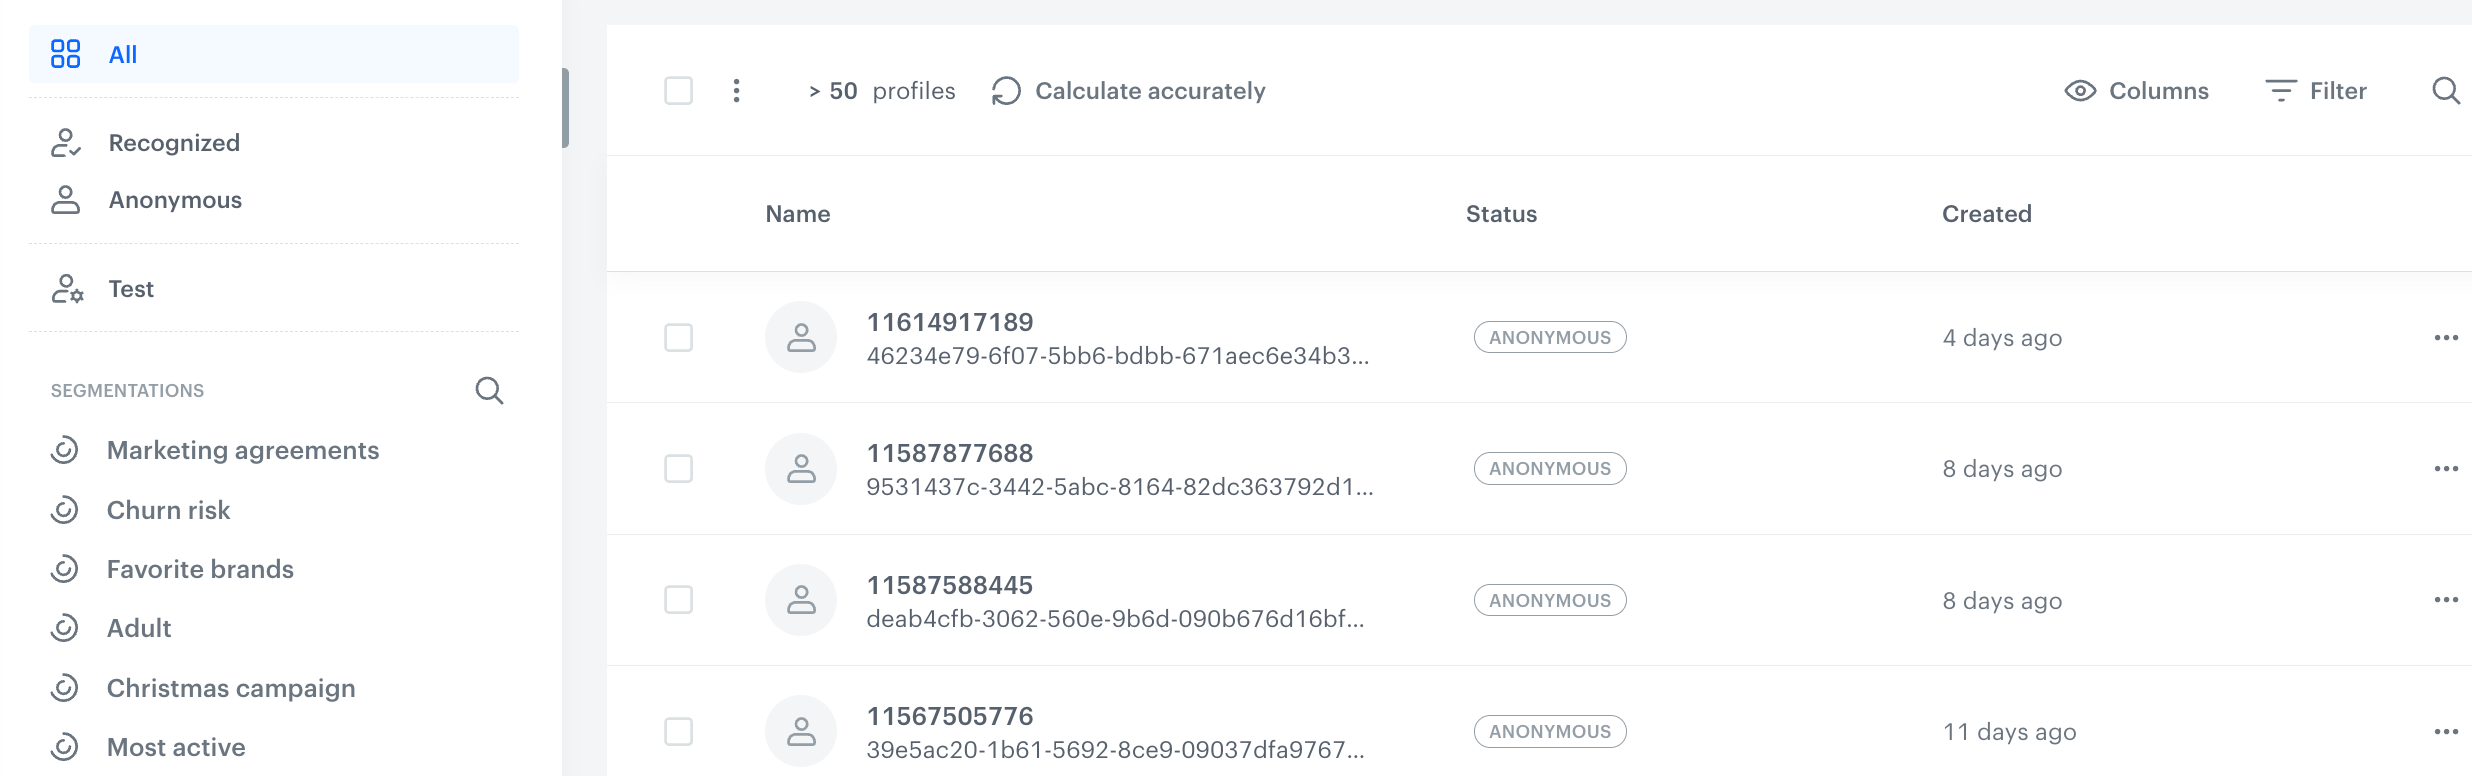Open row actions menu for 11587588445
Viewport: 2472px width, 776px height.
click(2446, 599)
